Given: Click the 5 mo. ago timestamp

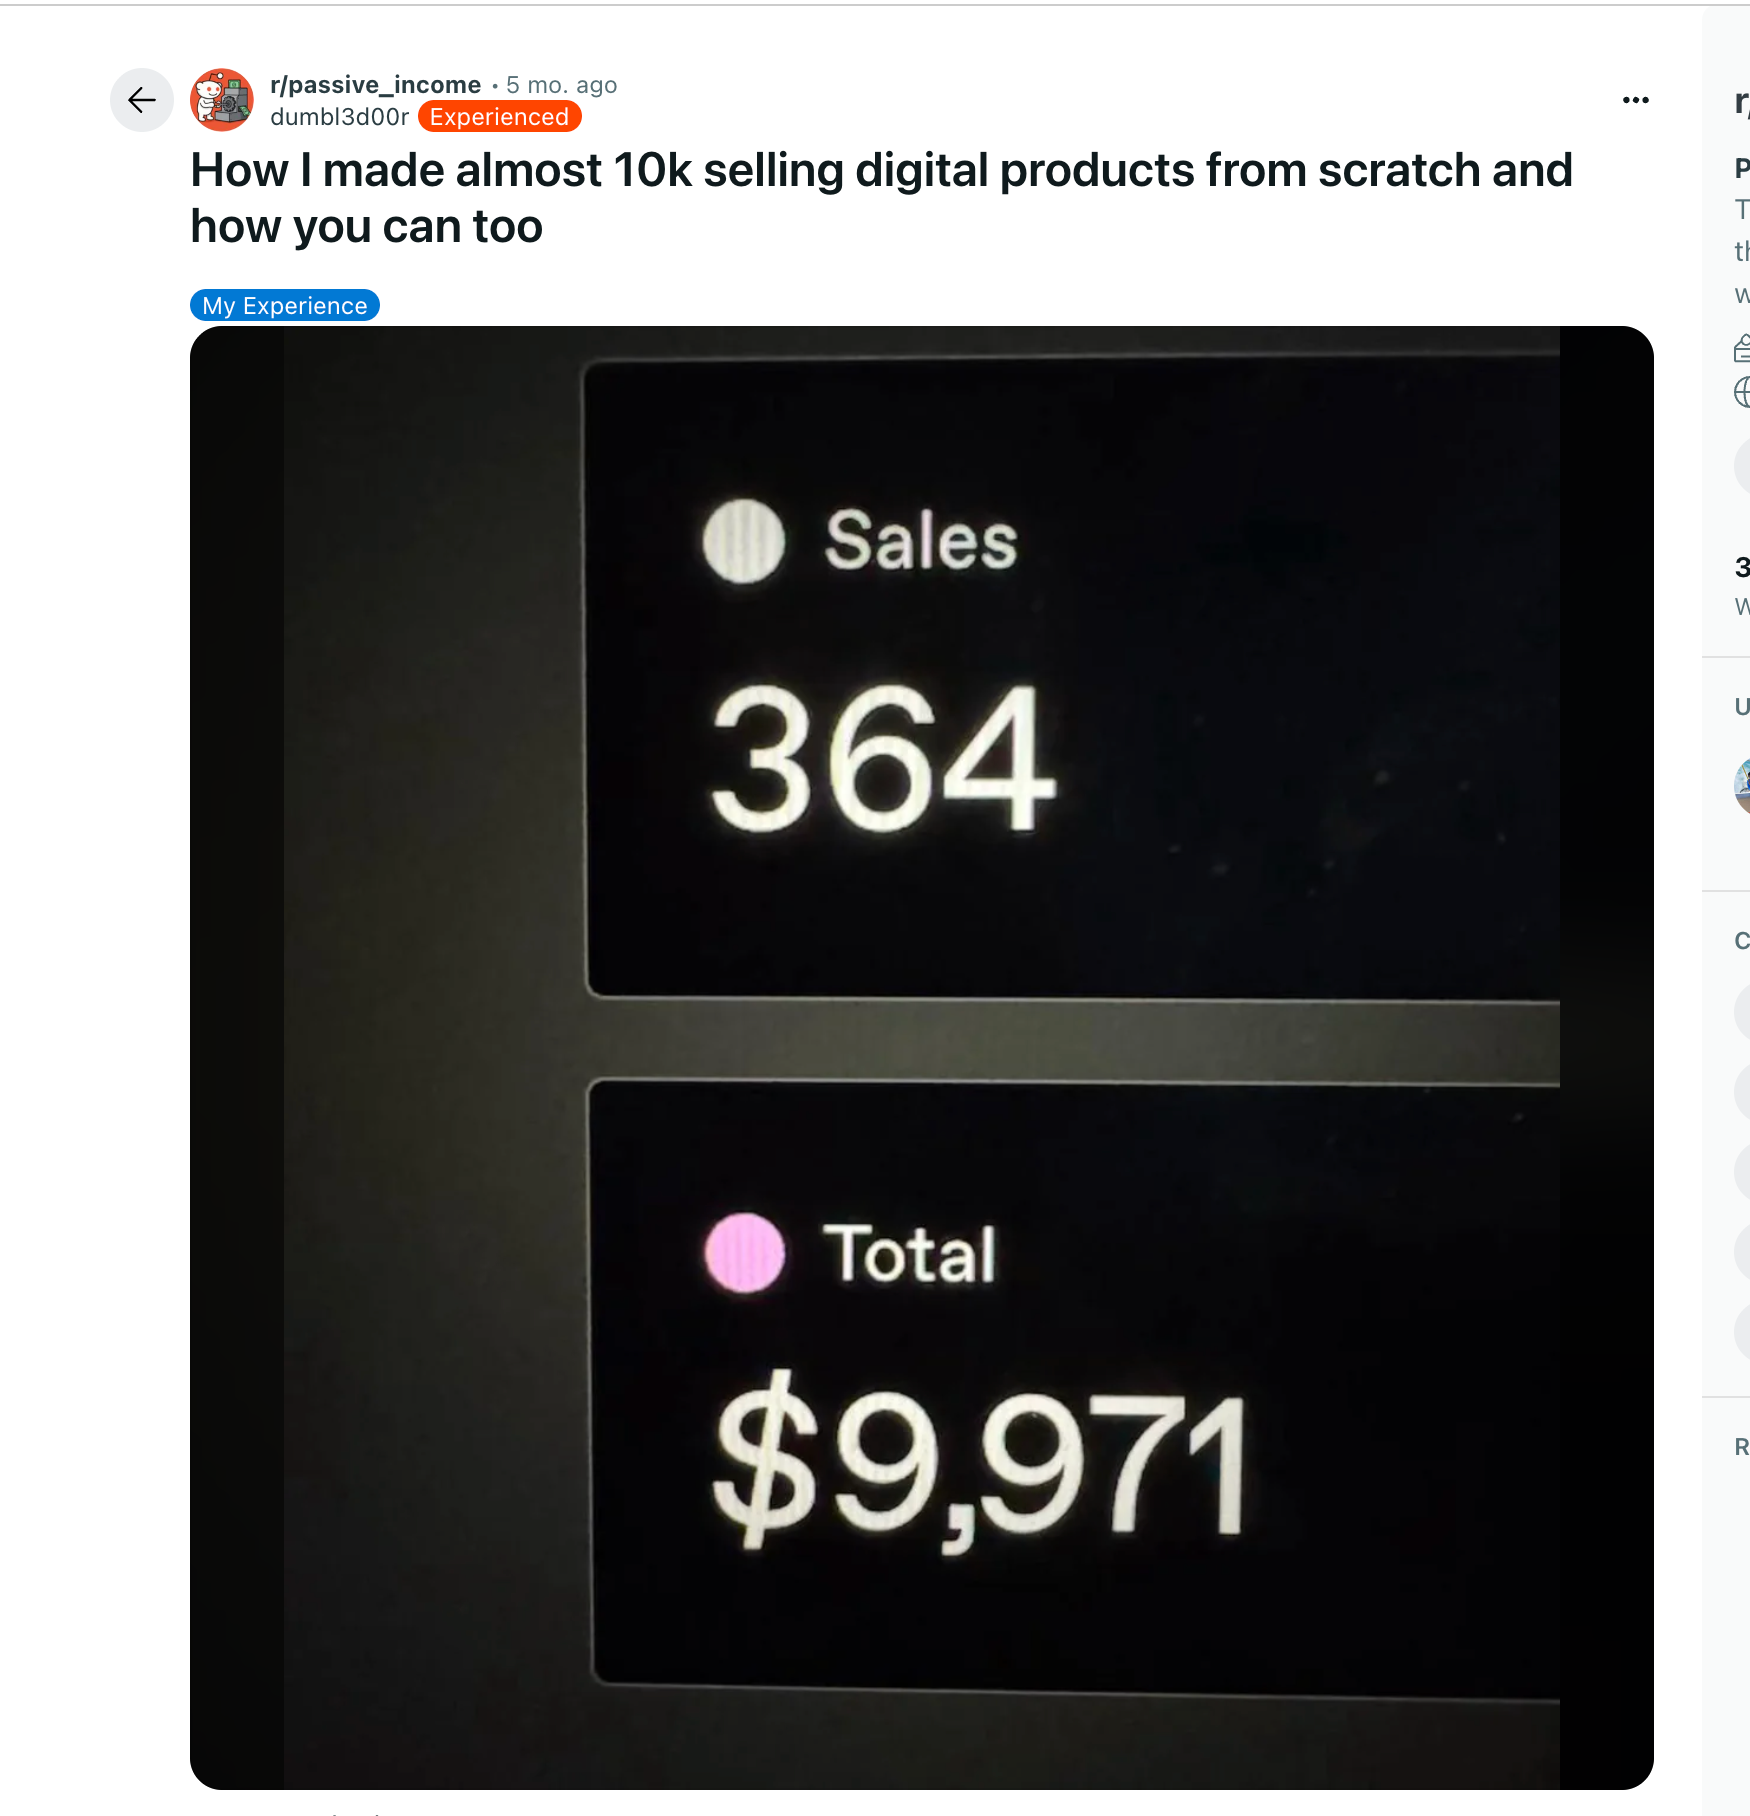Looking at the screenshot, I should (561, 85).
